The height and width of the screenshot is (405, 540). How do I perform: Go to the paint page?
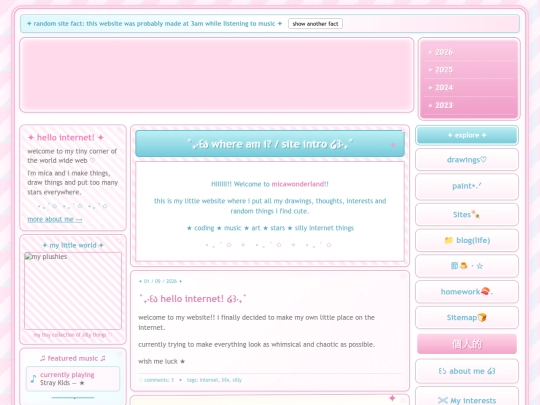point(467,186)
